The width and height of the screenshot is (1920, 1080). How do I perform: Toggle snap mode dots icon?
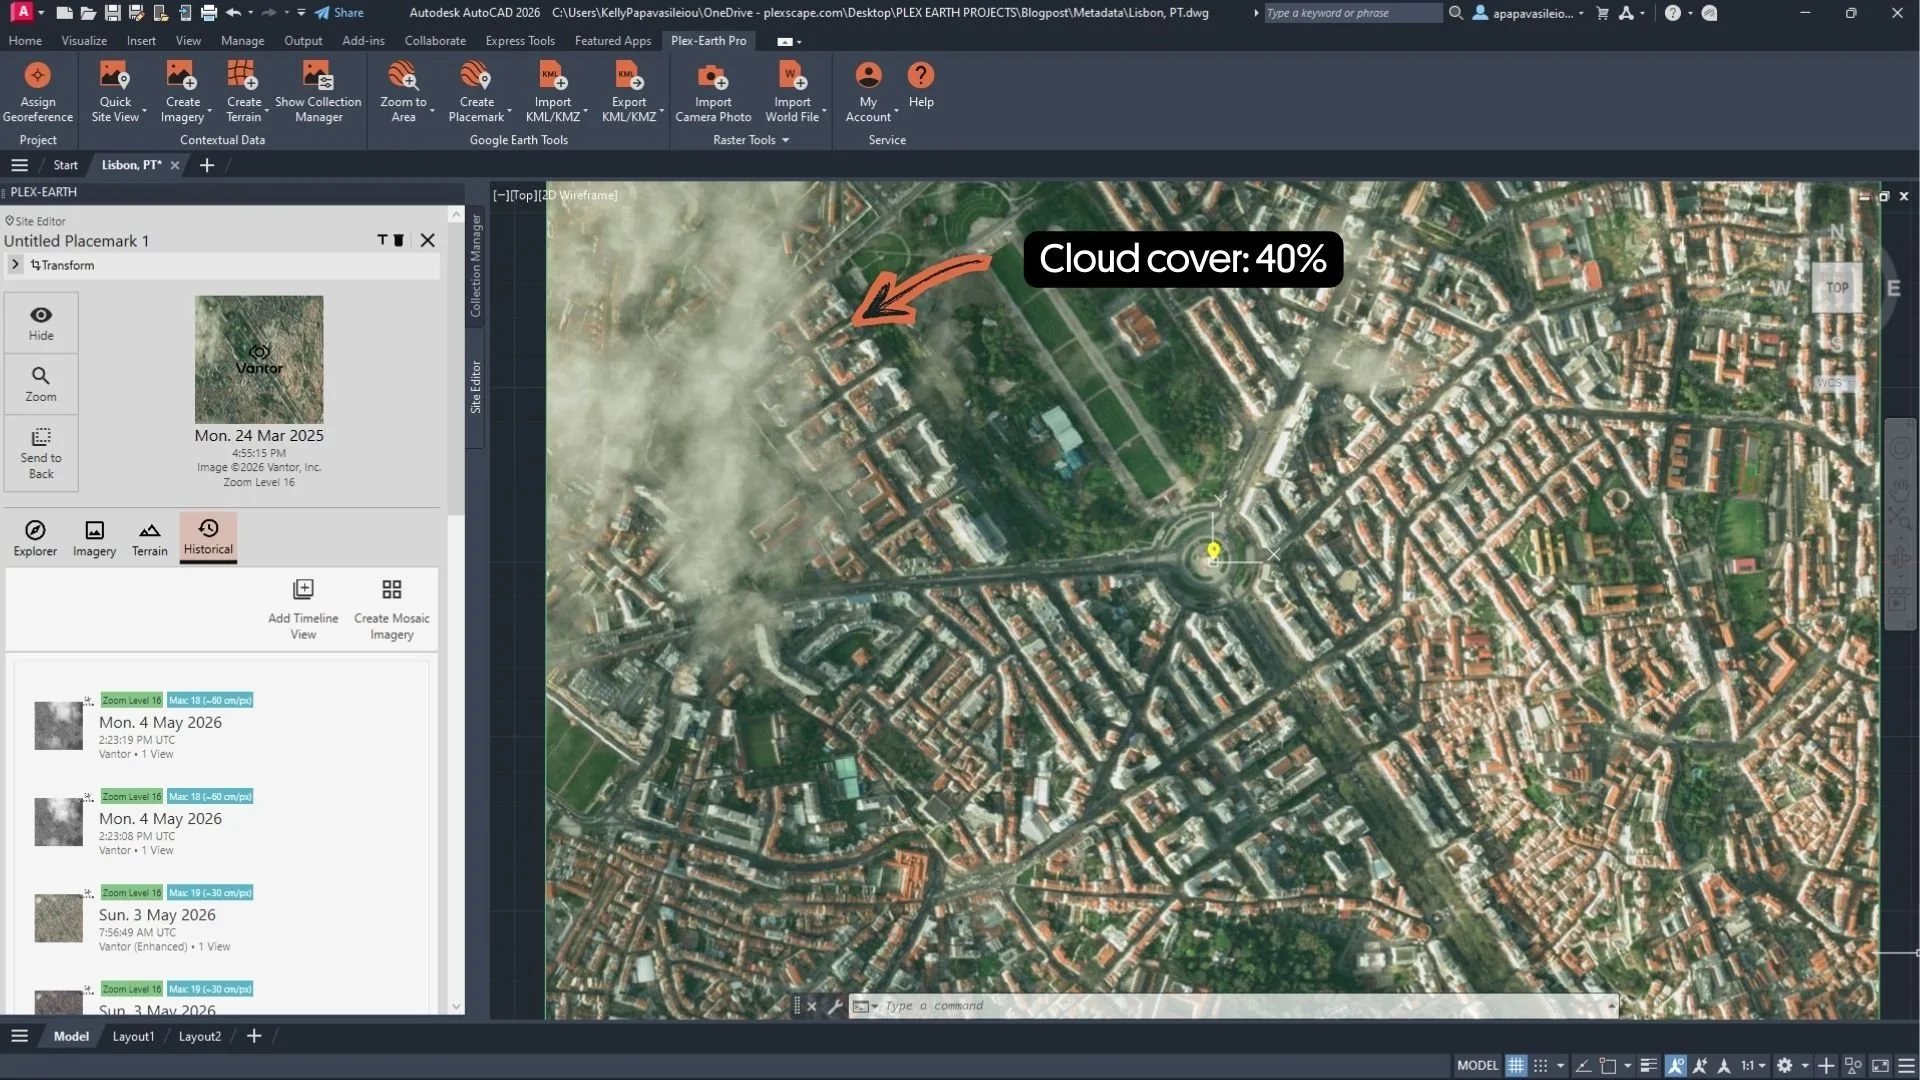tap(1540, 1066)
